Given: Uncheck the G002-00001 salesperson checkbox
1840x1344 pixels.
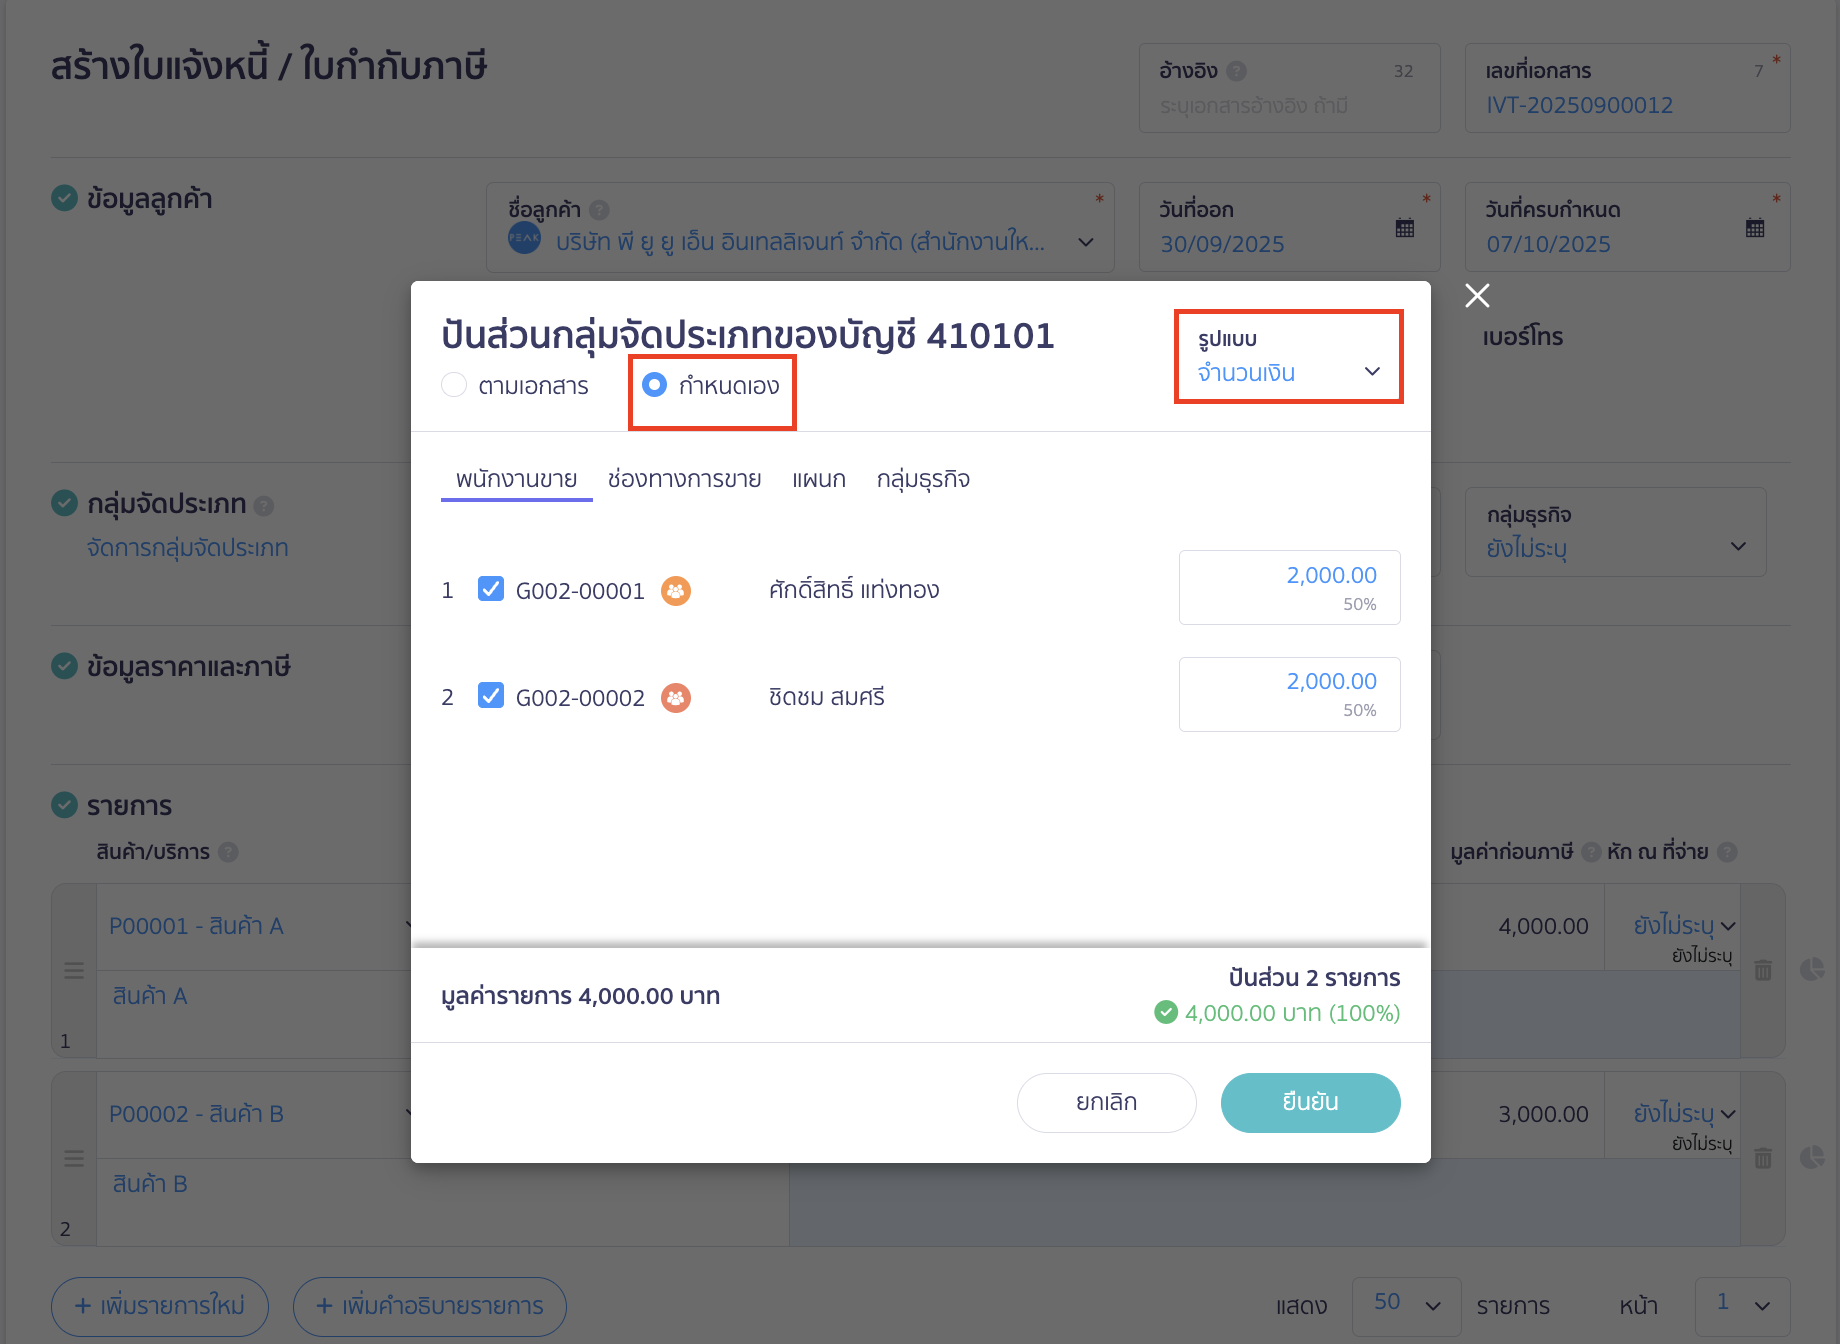Looking at the screenshot, I should 491,589.
